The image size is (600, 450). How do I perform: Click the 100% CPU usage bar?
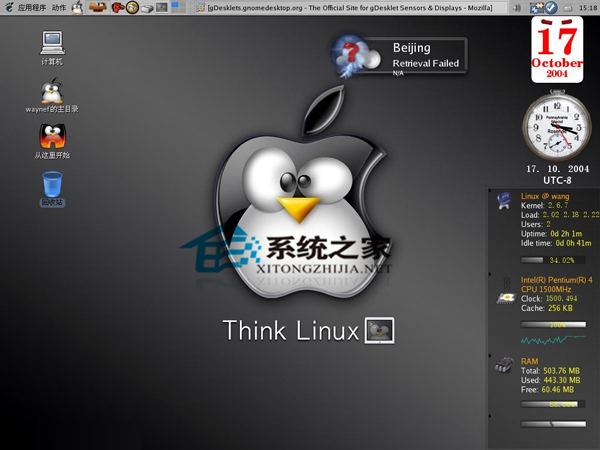553,325
